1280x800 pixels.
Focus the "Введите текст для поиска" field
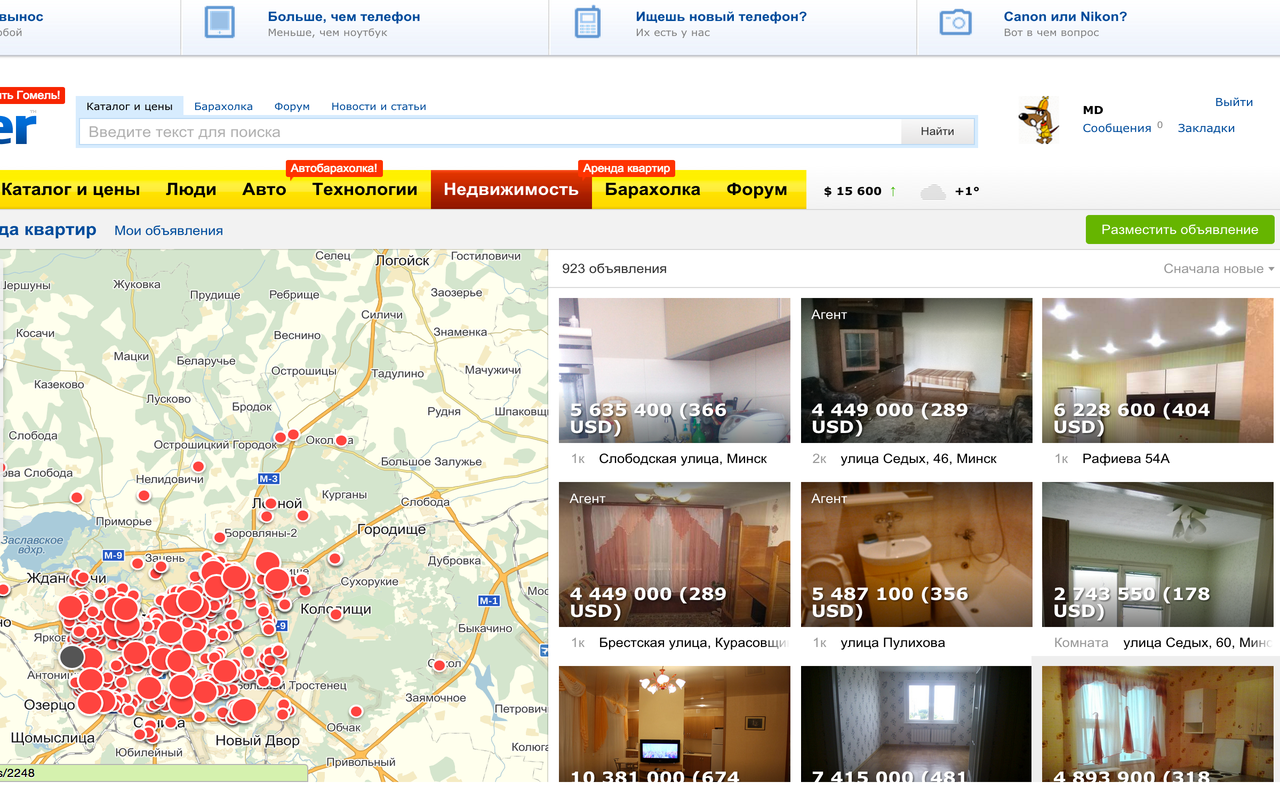[x=490, y=131]
